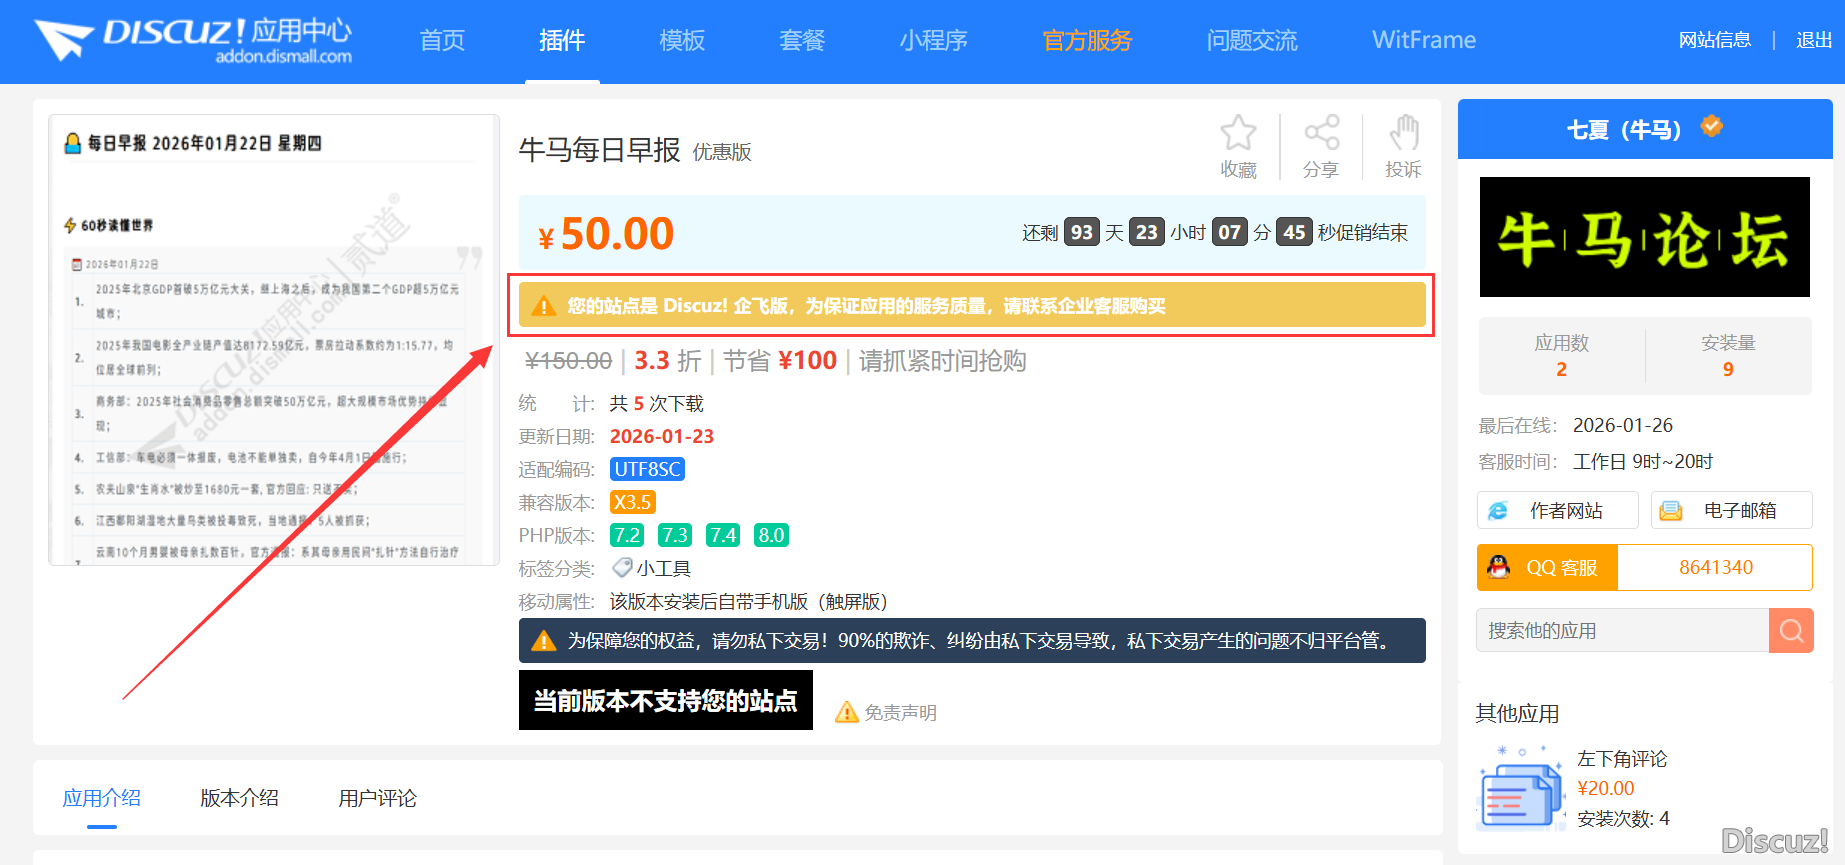
Task: Open the 免责声明 disclaimer link
Action: pos(899,712)
